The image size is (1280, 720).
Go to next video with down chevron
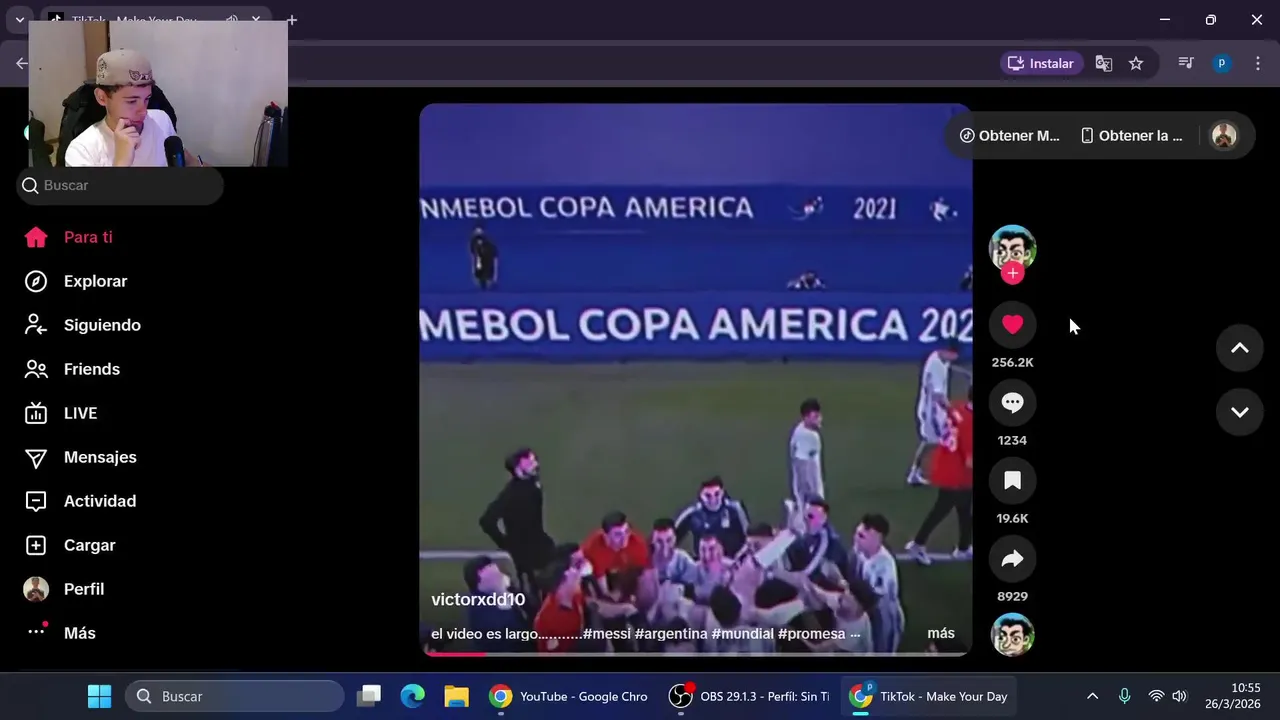tap(1239, 412)
